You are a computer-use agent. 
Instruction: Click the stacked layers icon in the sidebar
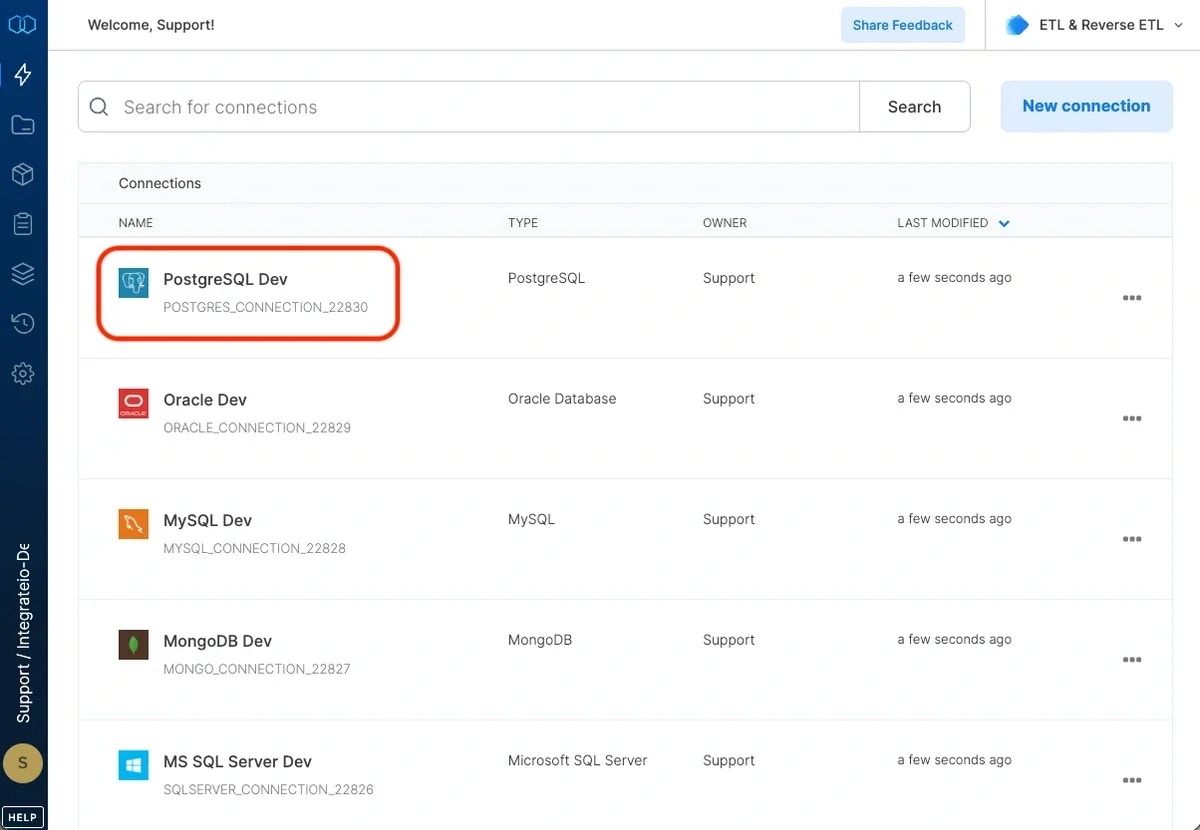(22, 273)
